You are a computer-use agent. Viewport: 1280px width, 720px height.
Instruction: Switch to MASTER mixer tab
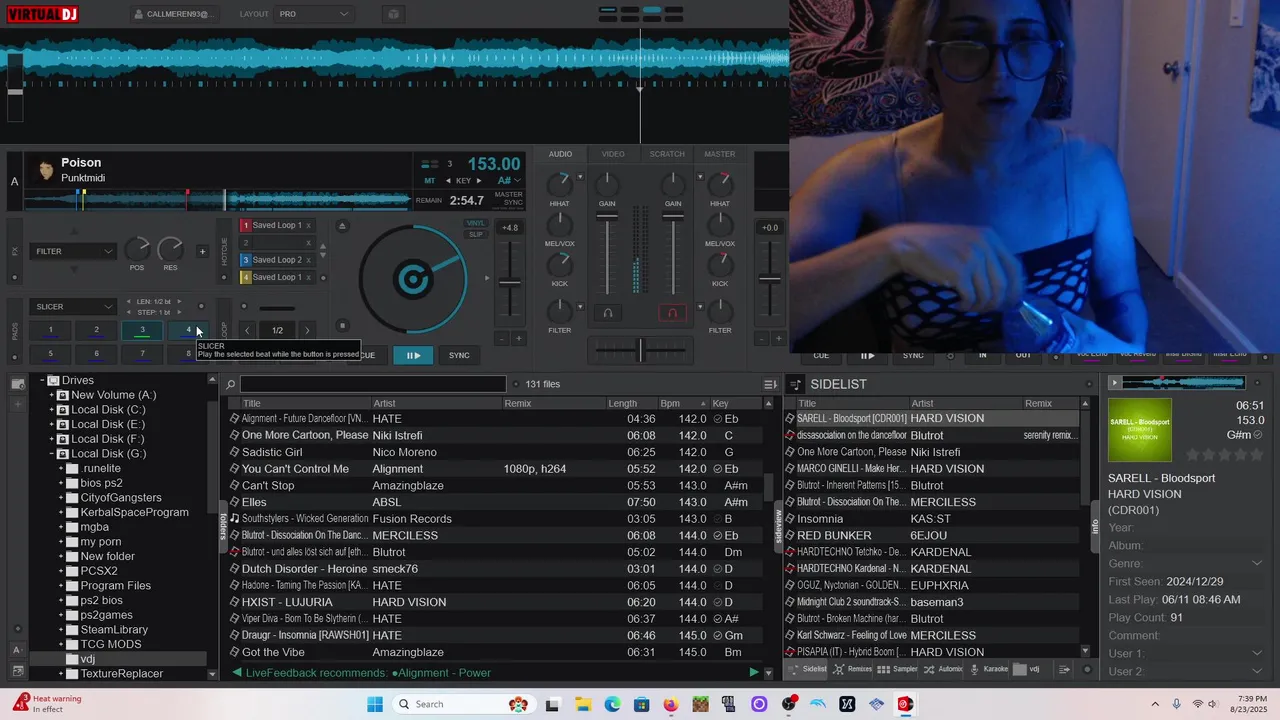point(720,154)
